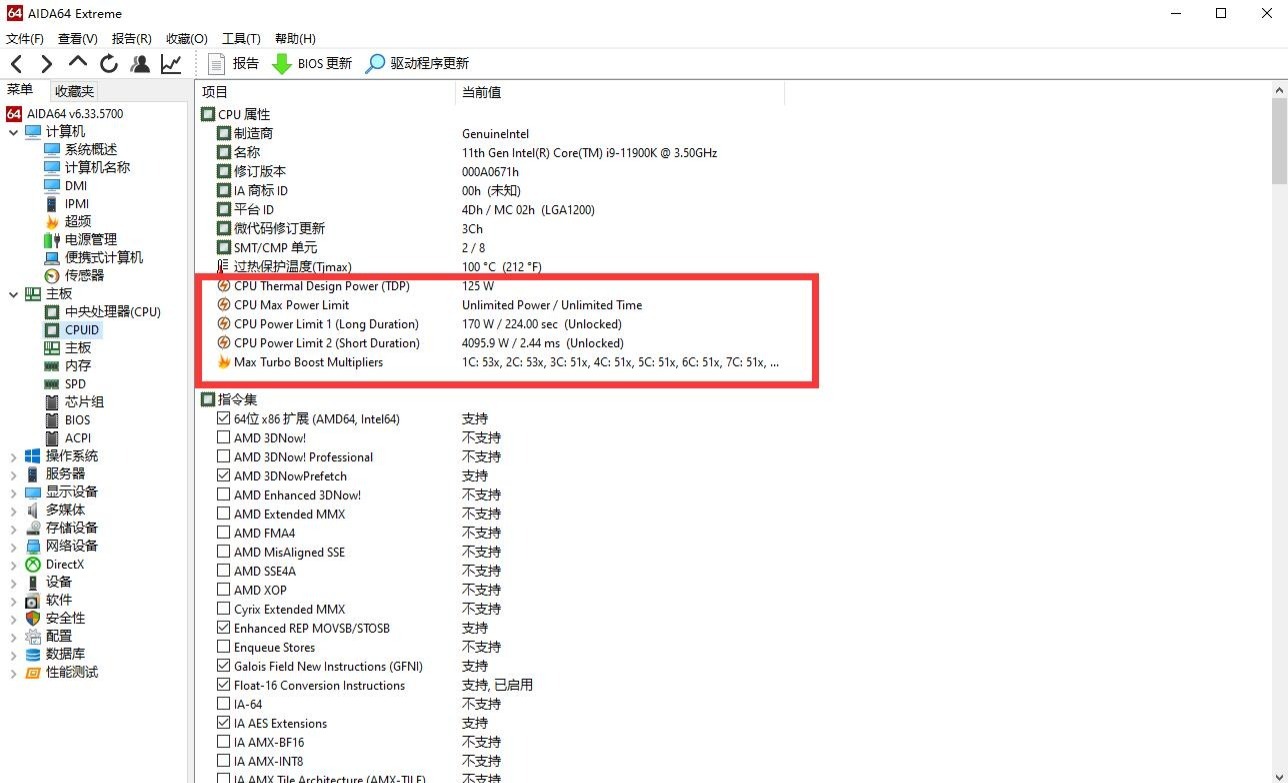This screenshot has width=1288, height=783.
Task: Click the refresh icon in toolbar
Action: [108, 64]
